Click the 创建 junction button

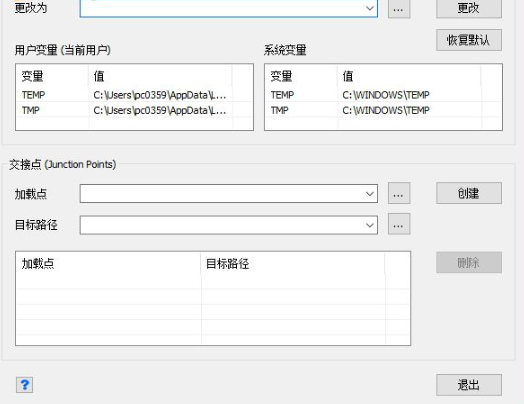tap(469, 193)
